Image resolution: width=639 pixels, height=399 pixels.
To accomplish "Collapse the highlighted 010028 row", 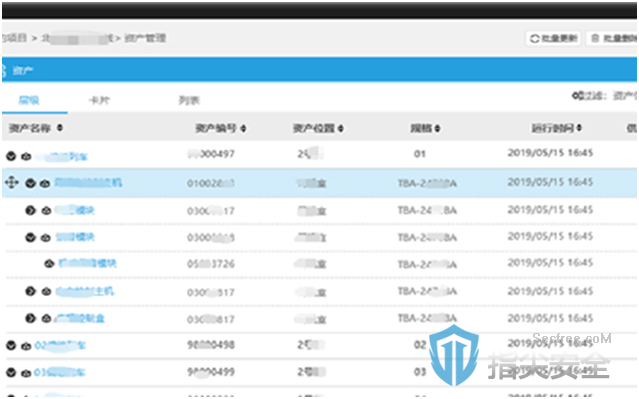I will pos(30,183).
